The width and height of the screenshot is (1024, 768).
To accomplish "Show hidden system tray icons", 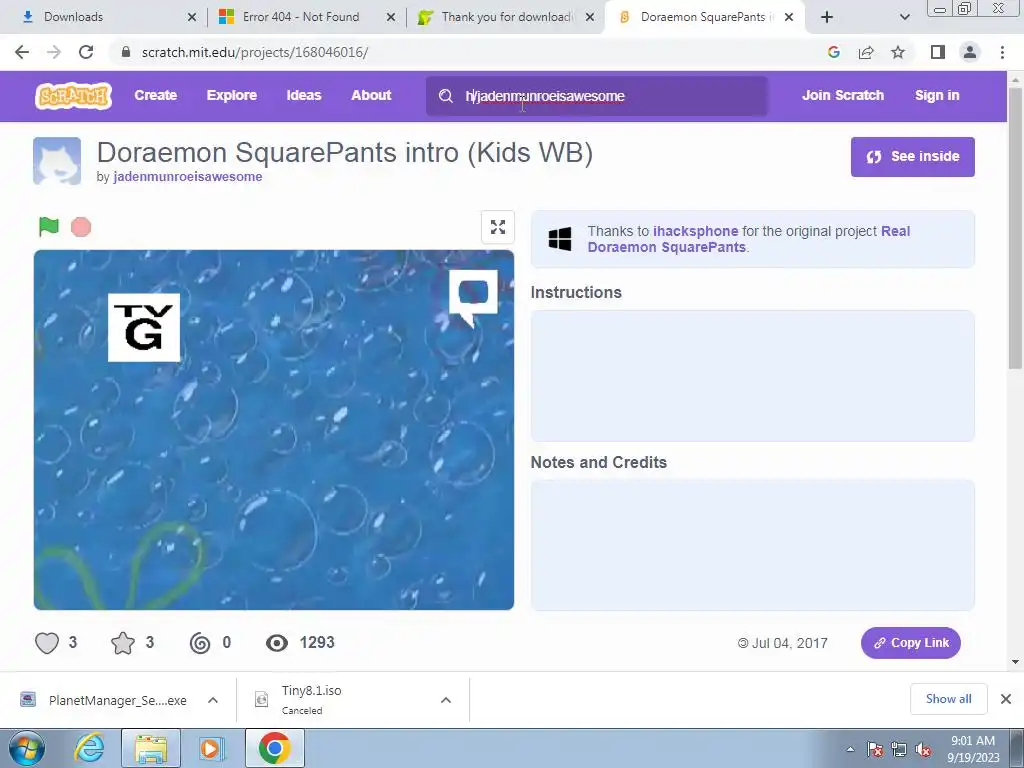I will [x=850, y=749].
